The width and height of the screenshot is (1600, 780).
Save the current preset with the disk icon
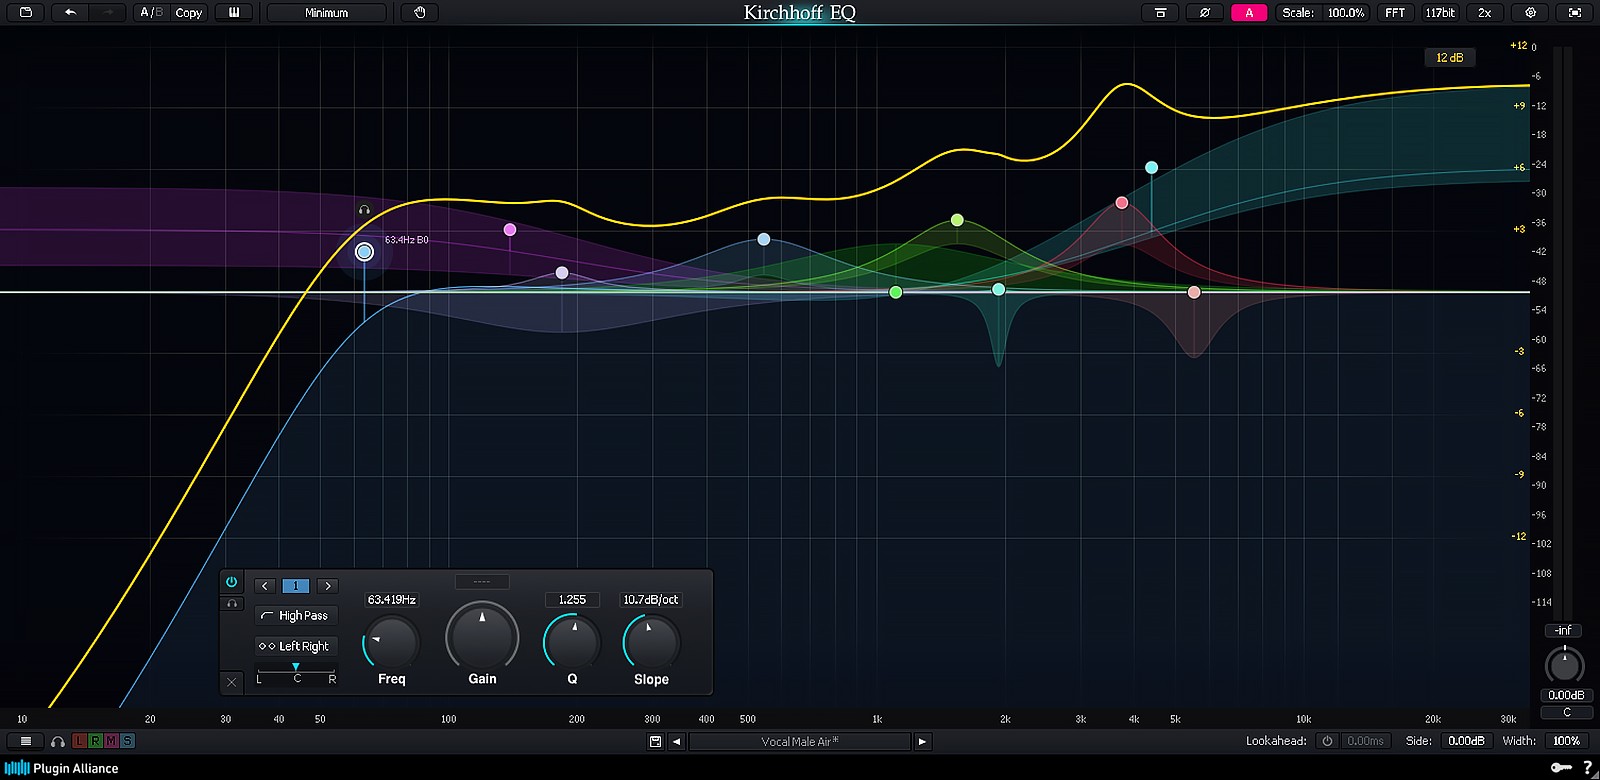tap(655, 741)
